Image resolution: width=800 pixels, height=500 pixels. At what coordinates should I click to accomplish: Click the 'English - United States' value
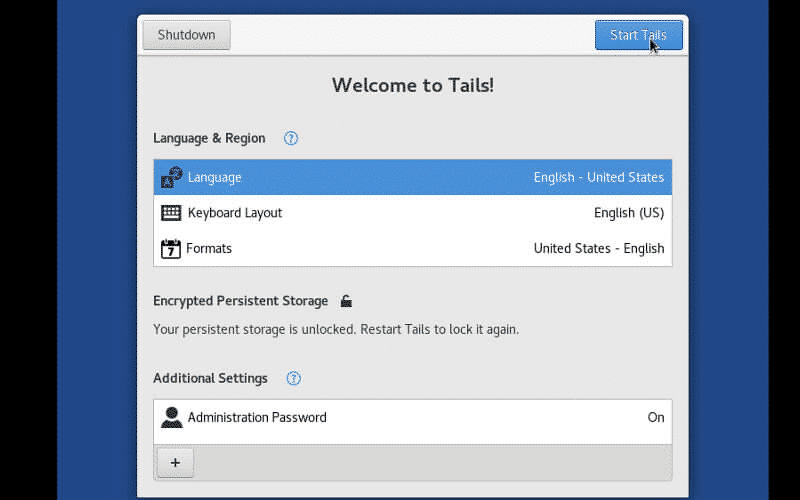[599, 177]
